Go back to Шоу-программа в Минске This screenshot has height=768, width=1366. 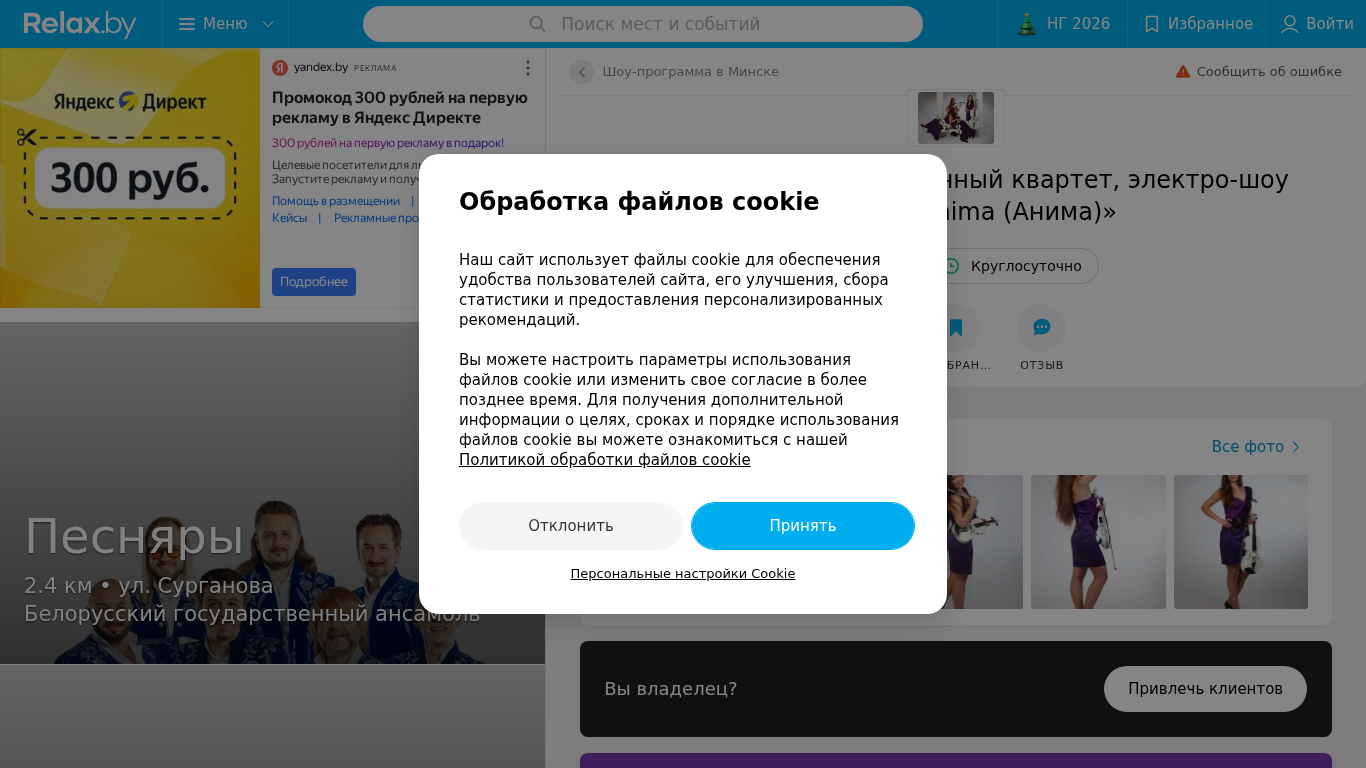click(x=582, y=72)
